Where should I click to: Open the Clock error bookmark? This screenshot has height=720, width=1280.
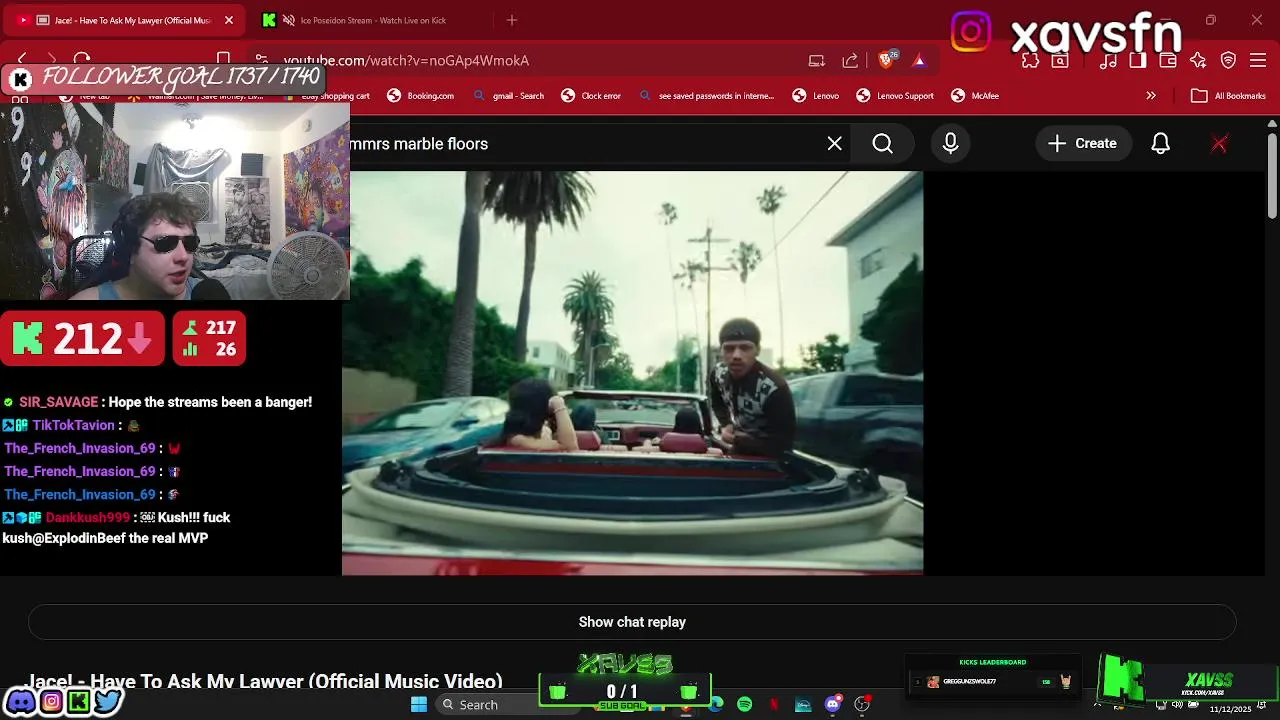point(591,96)
